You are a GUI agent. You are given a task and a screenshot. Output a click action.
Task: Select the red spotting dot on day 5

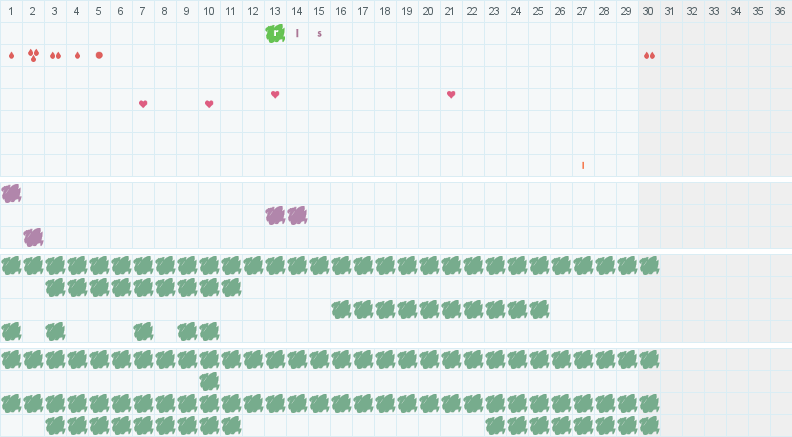[x=99, y=55]
